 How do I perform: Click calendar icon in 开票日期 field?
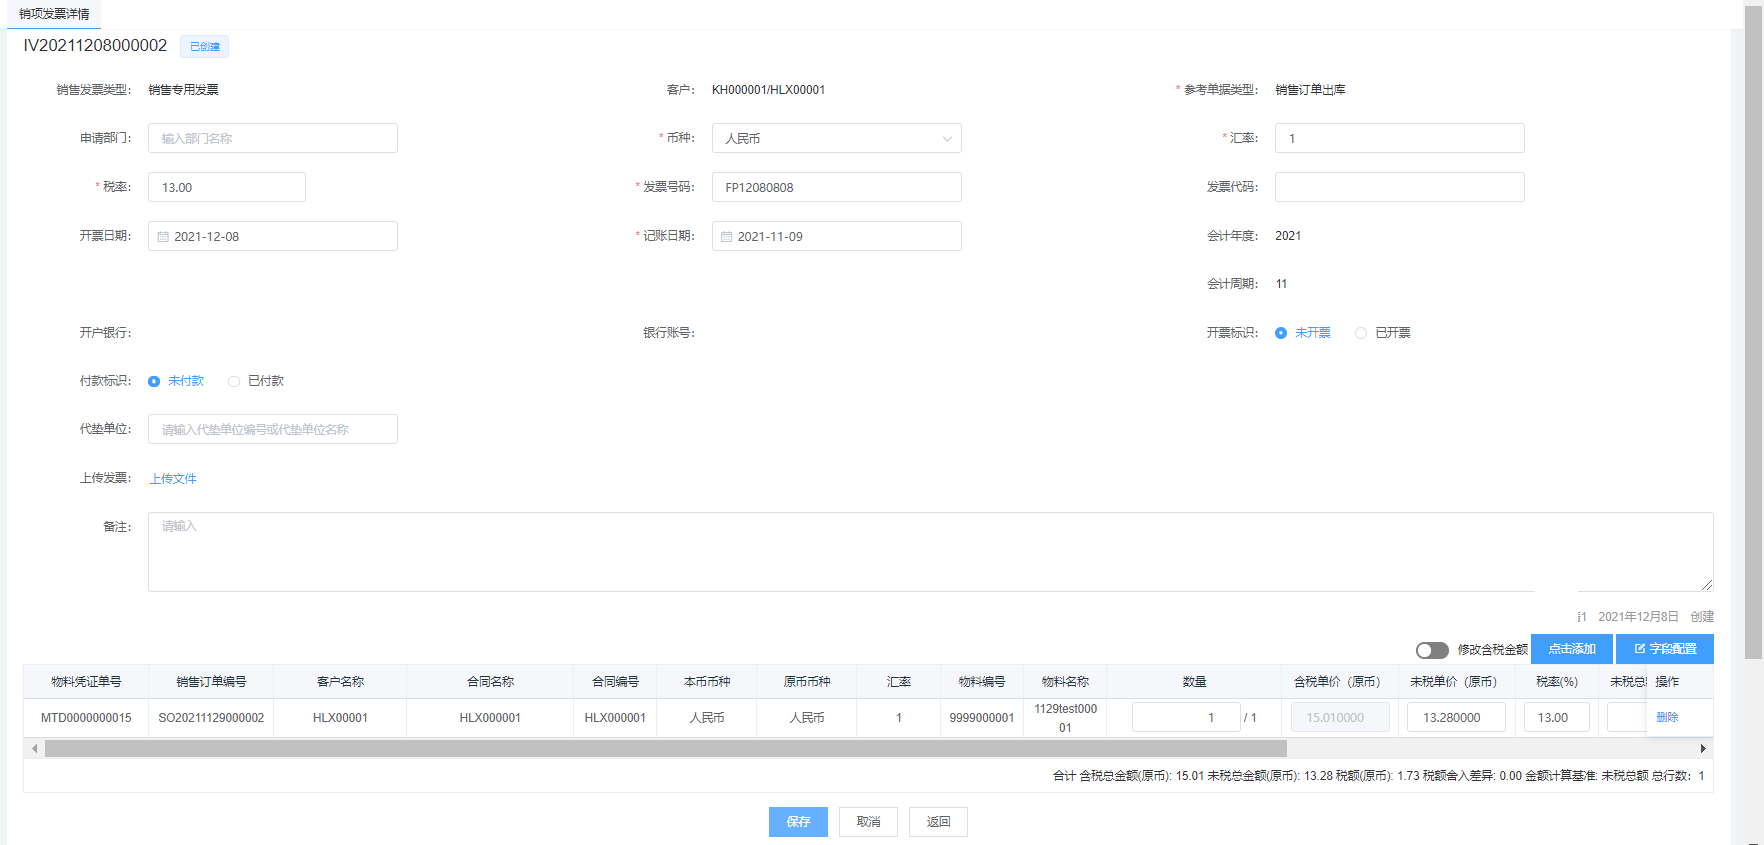(x=163, y=237)
